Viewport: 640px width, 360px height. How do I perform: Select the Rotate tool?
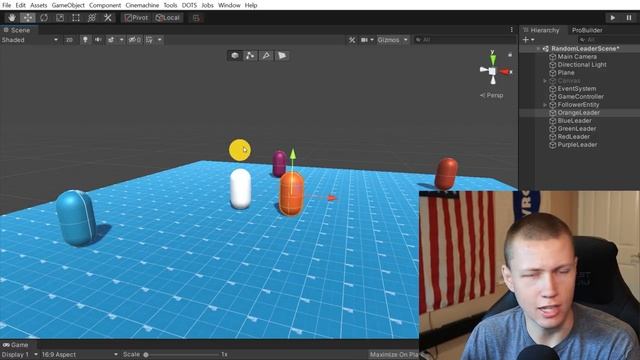44,18
